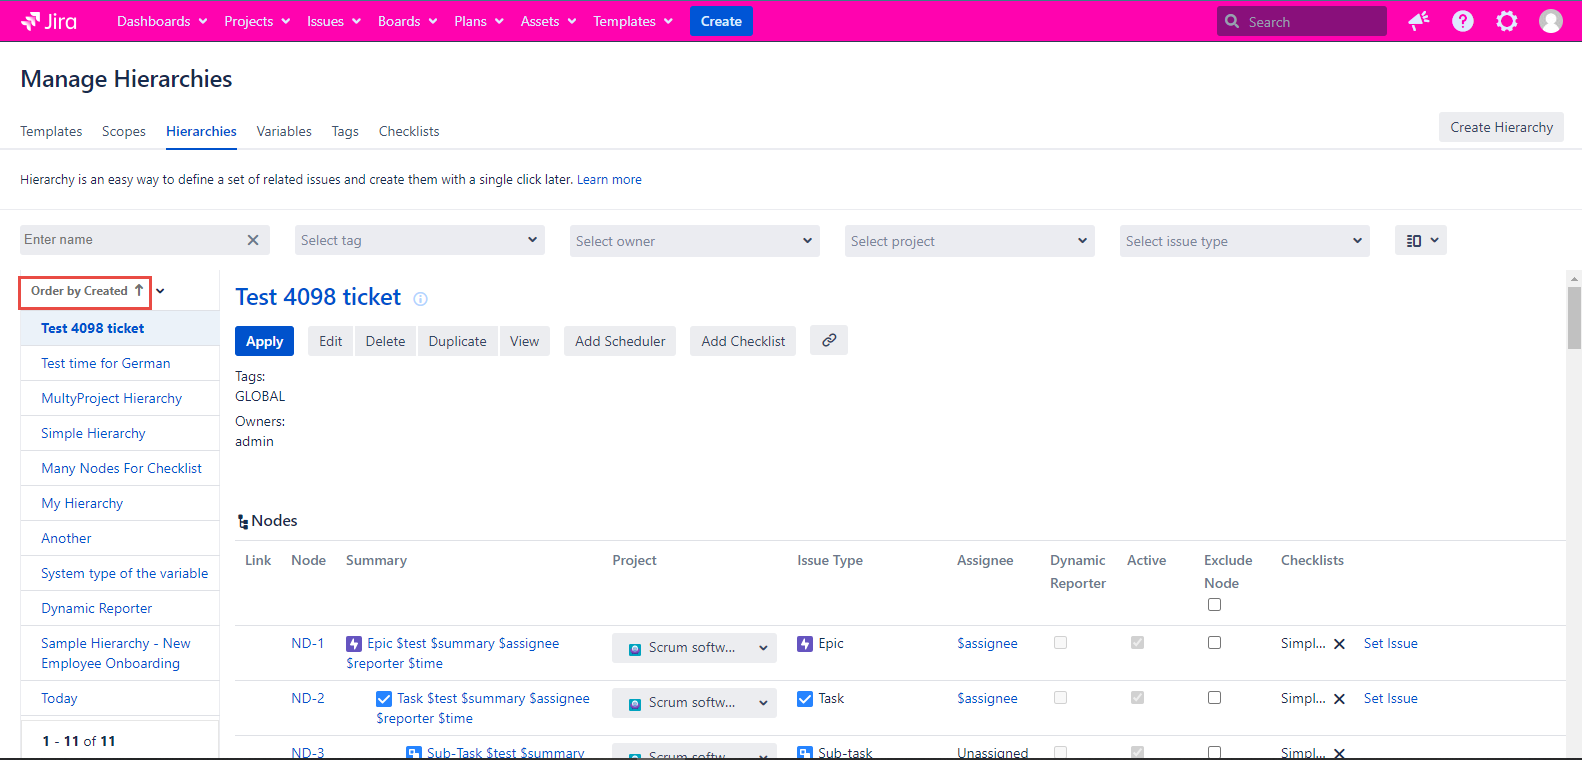Expand the Select tag dropdown
This screenshot has width=1582, height=760.
[x=420, y=241]
